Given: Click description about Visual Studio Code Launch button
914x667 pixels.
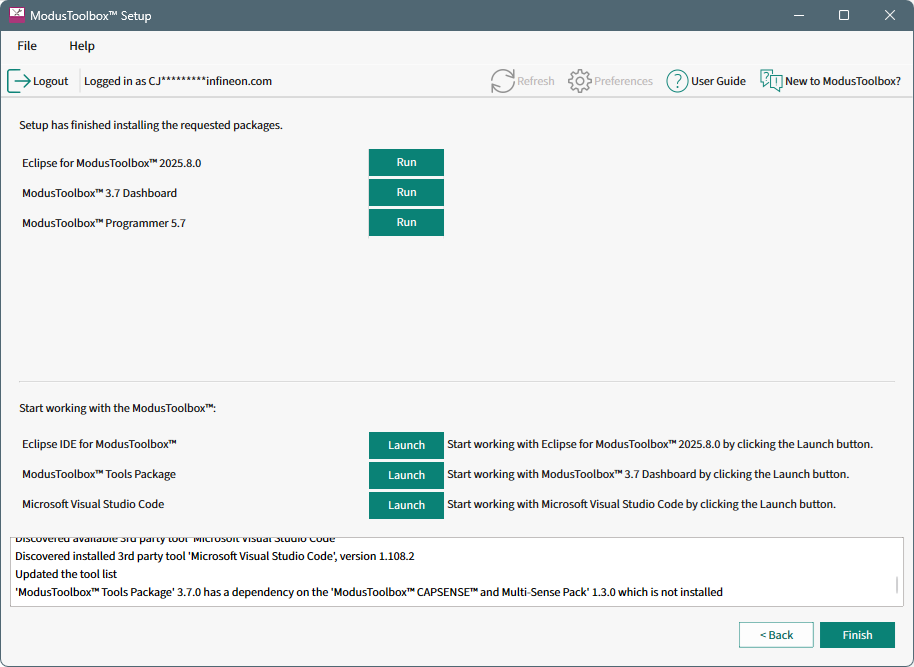Looking at the screenshot, I should [641, 504].
